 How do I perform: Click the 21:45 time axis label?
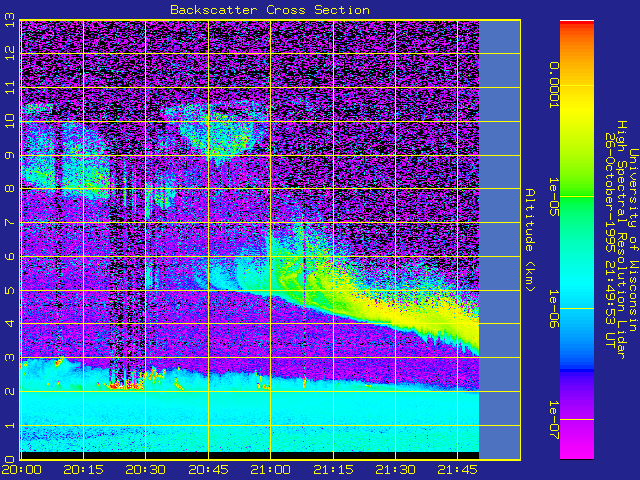tap(457, 470)
